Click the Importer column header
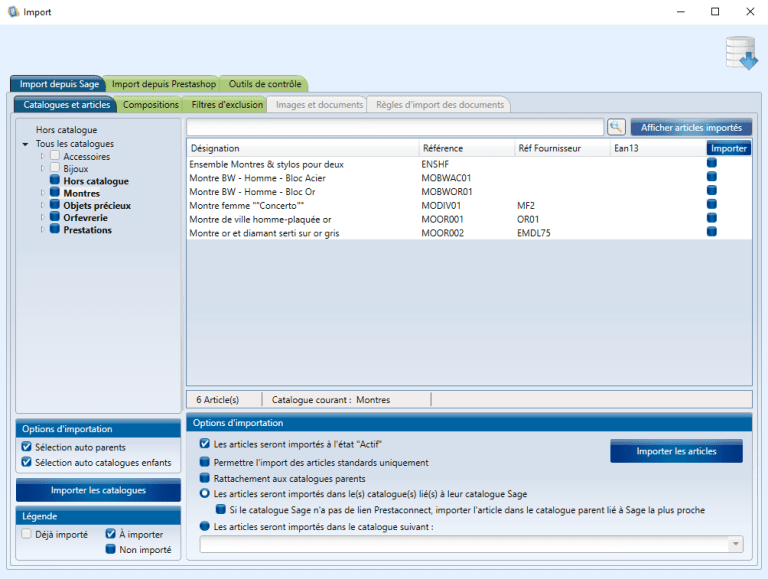The height and width of the screenshot is (579, 768). click(728, 148)
